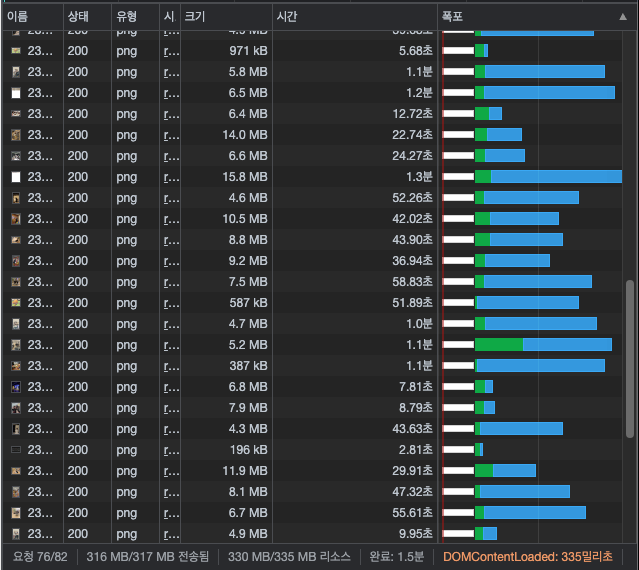The height and width of the screenshot is (570, 639).
Task: Click the DOMContentLoaded: 335밀리초 status entry
Action: click(x=528, y=557)
